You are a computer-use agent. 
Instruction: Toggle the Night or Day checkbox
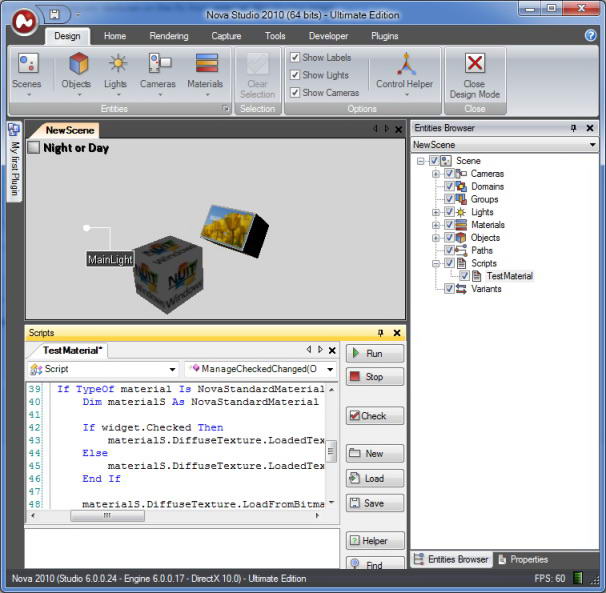point(34,147)
